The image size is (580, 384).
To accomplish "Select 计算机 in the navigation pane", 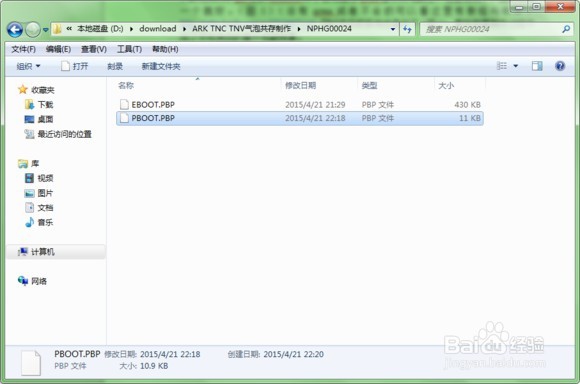I will 43,252.
